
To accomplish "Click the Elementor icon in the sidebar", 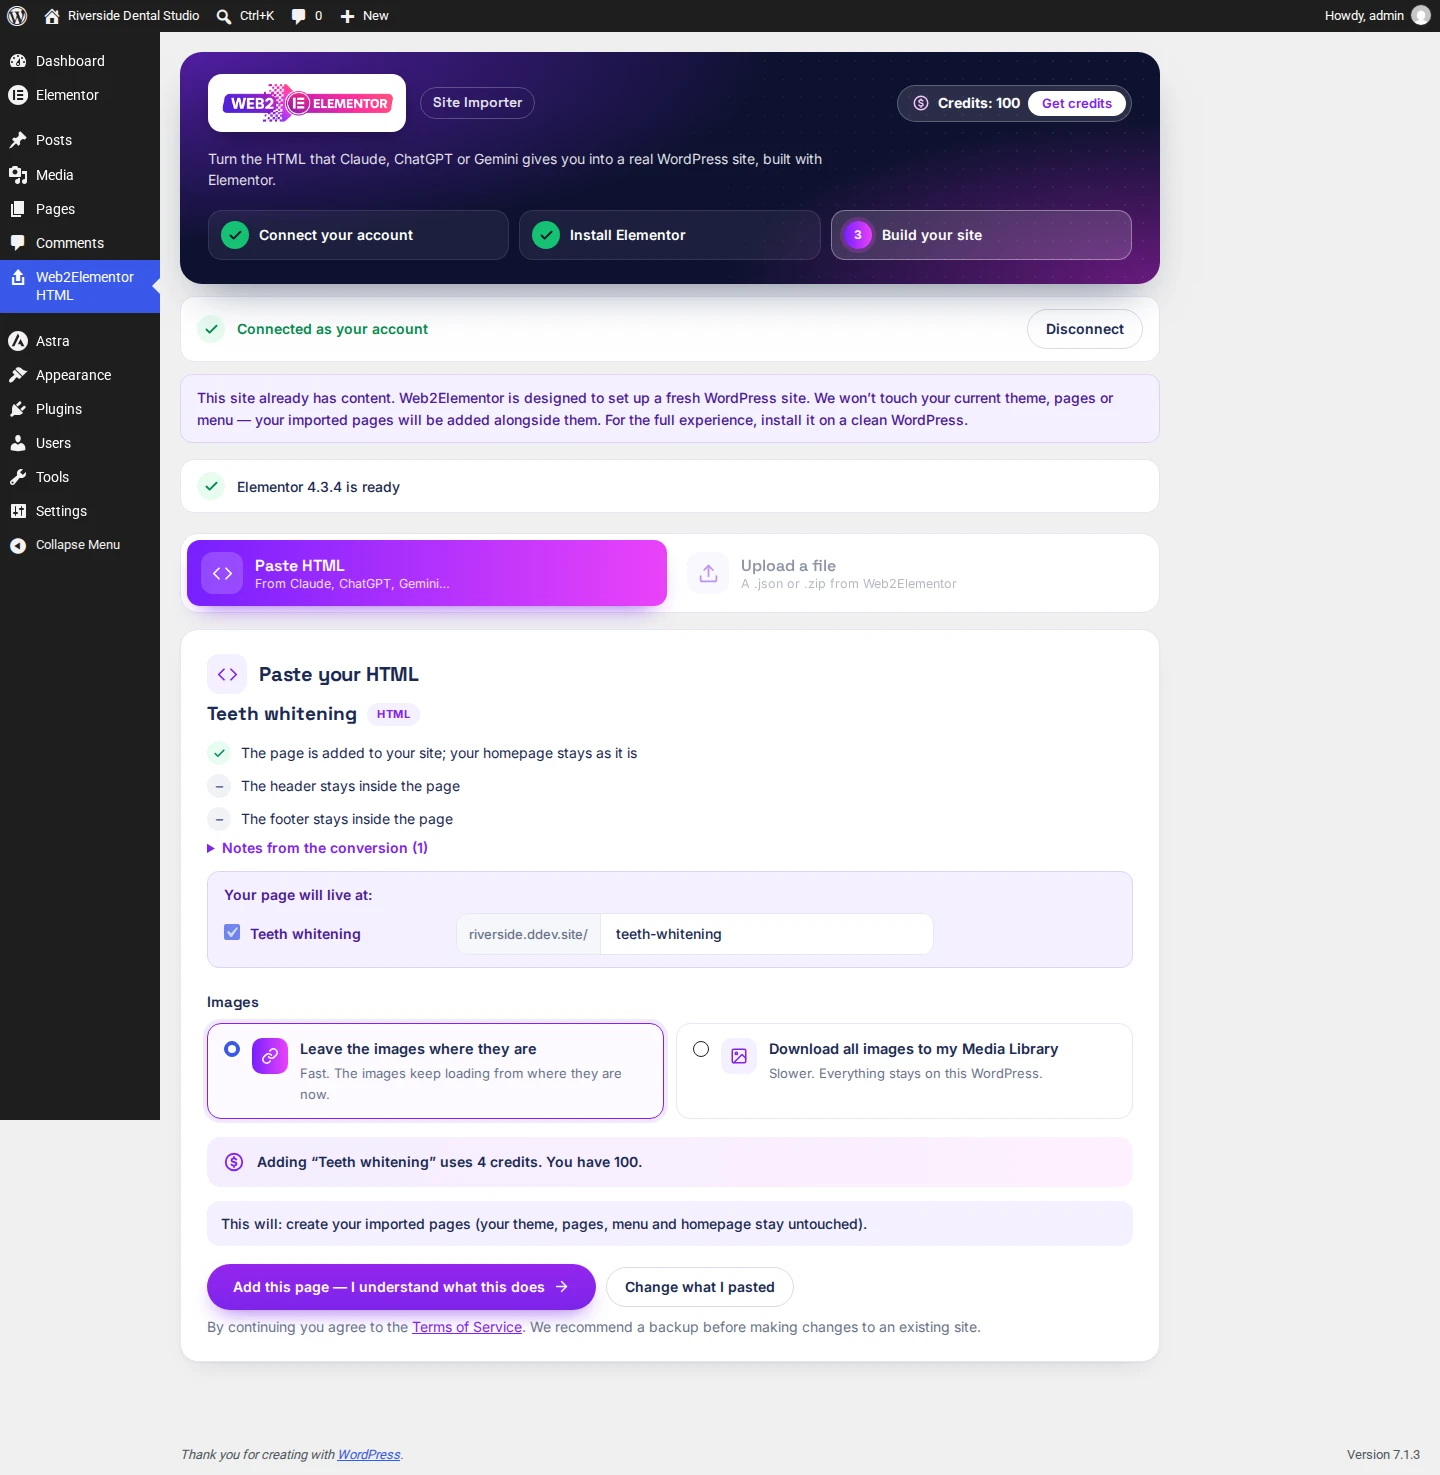I will click(x=17, y=95).
